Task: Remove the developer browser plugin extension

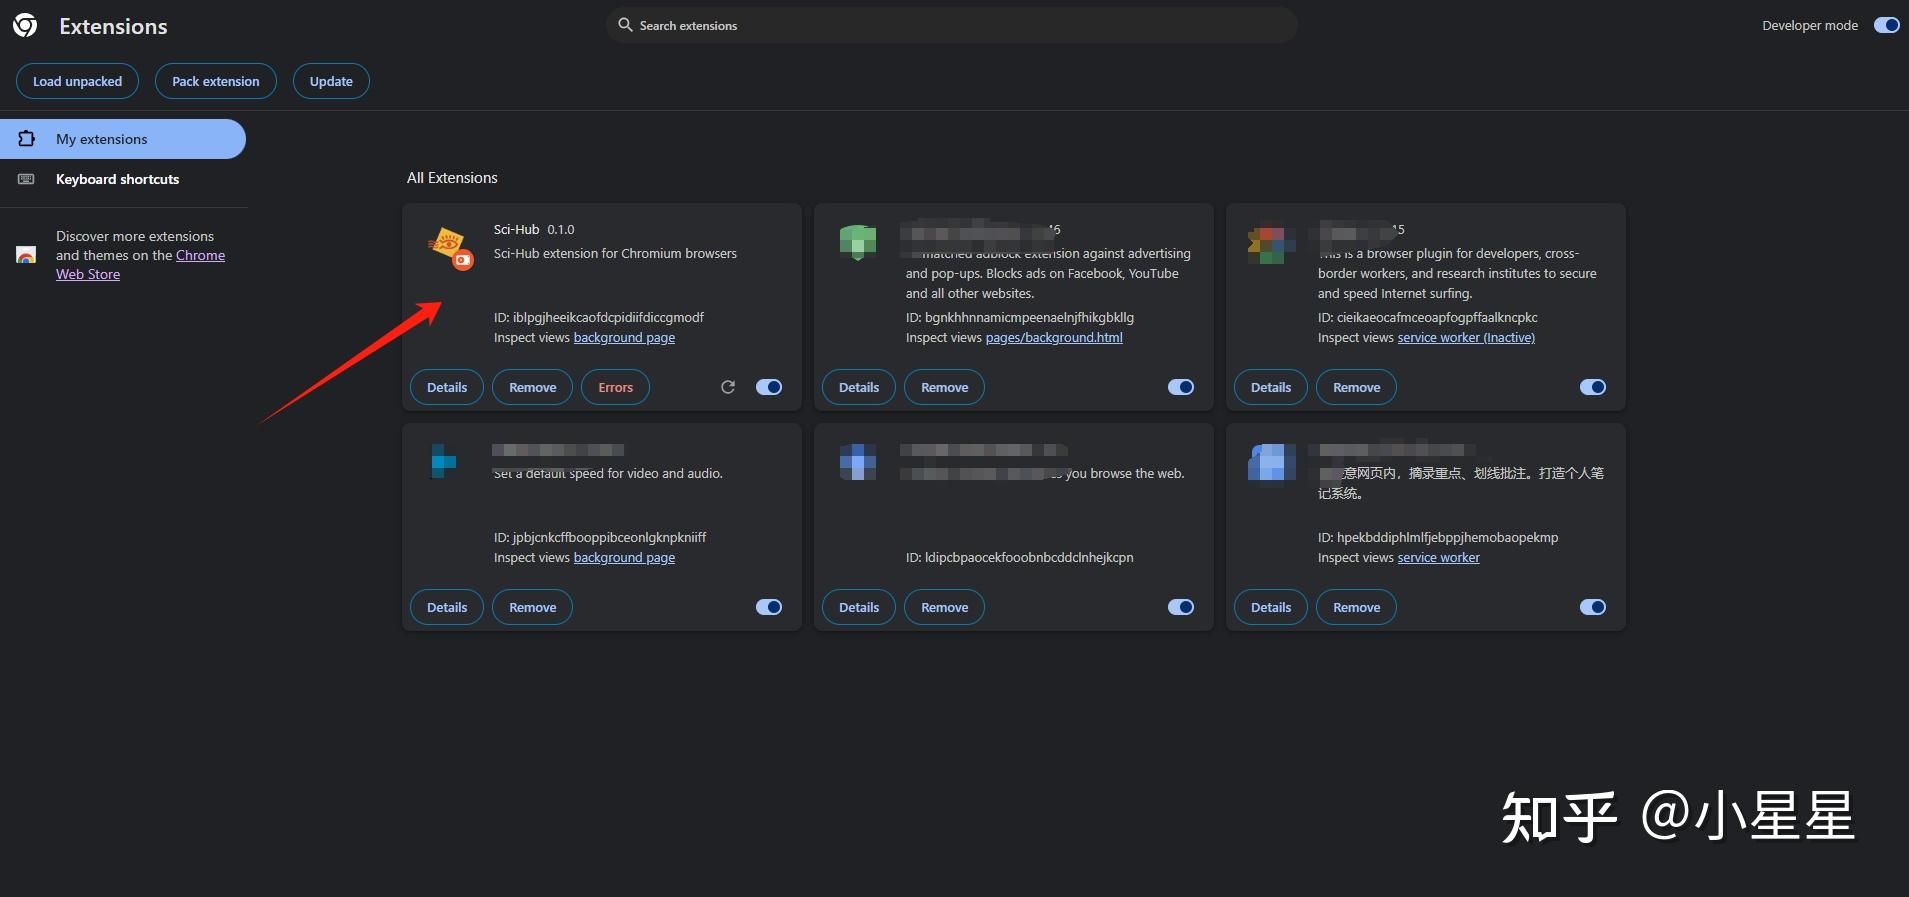Action: [1356, 387]
